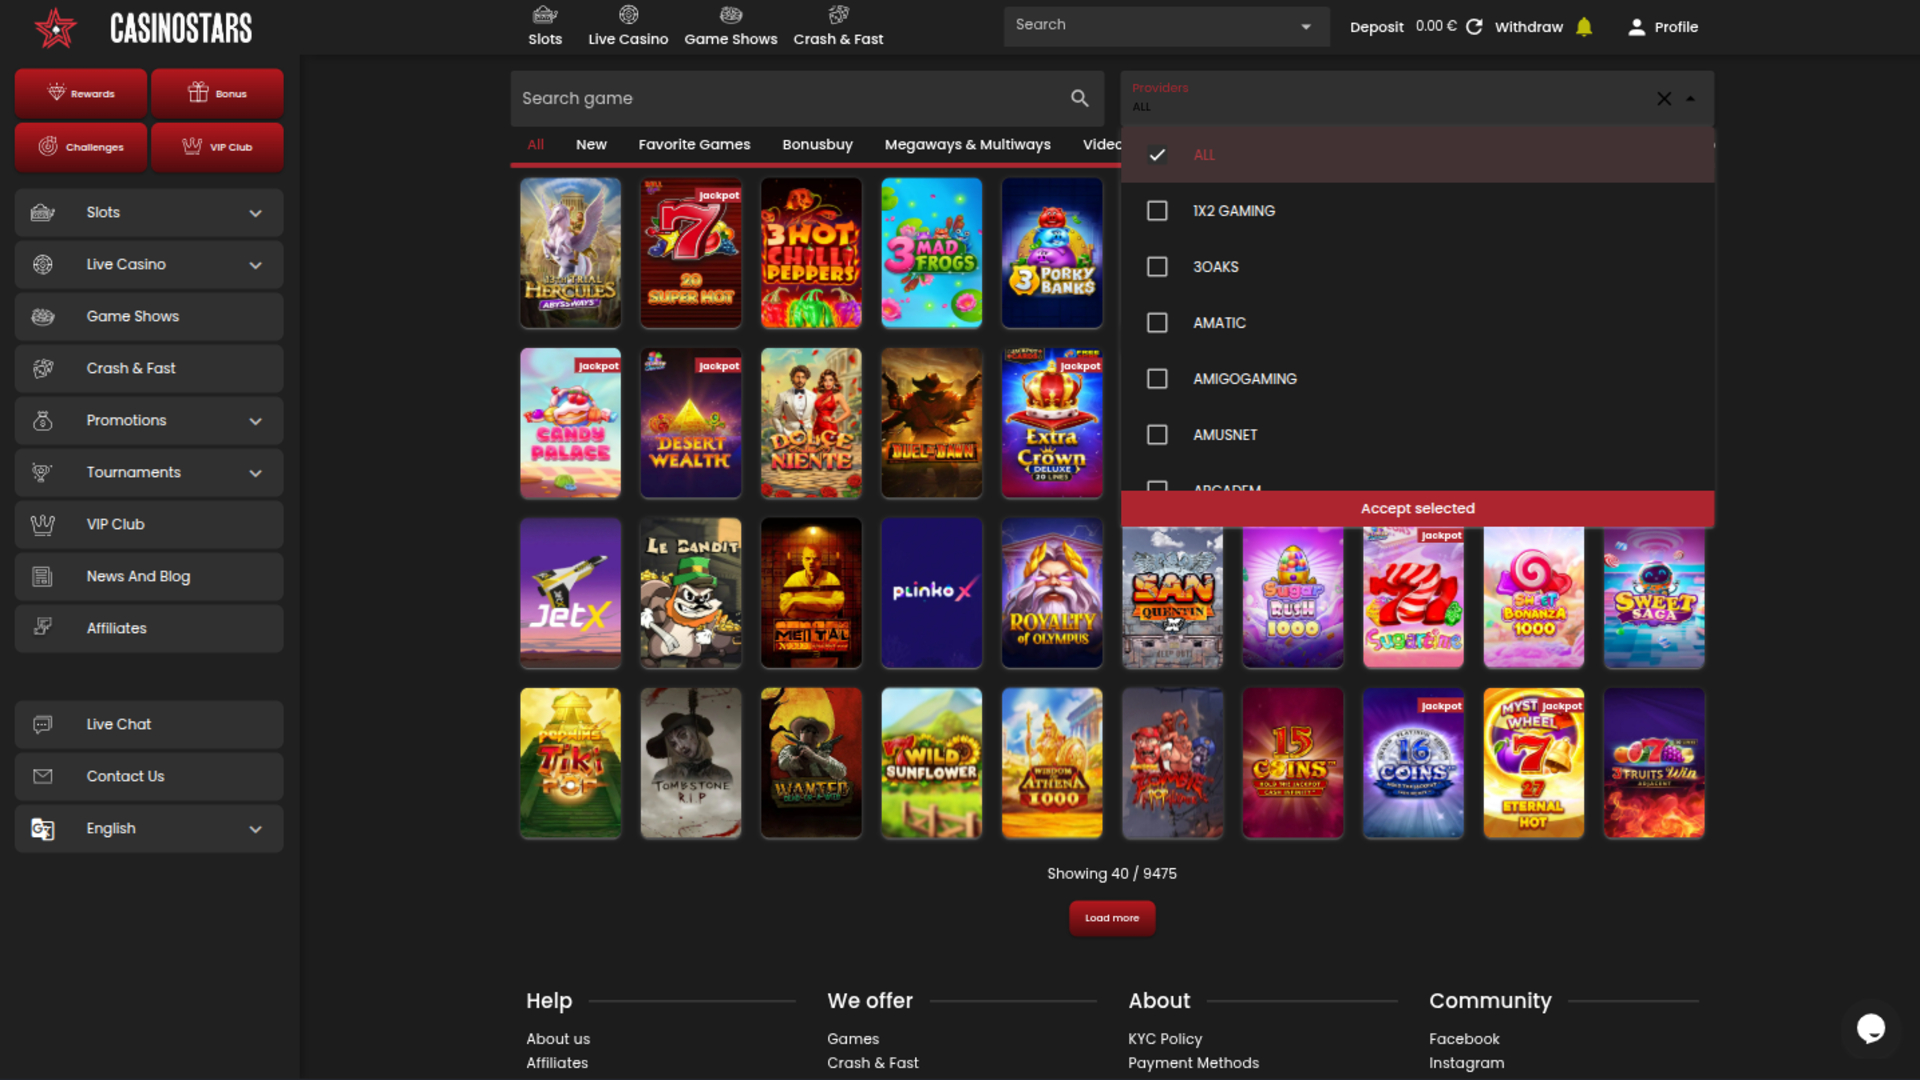Switch to the Favorite Games tab
This screenshot has height=1080, width=1920.
694,144
